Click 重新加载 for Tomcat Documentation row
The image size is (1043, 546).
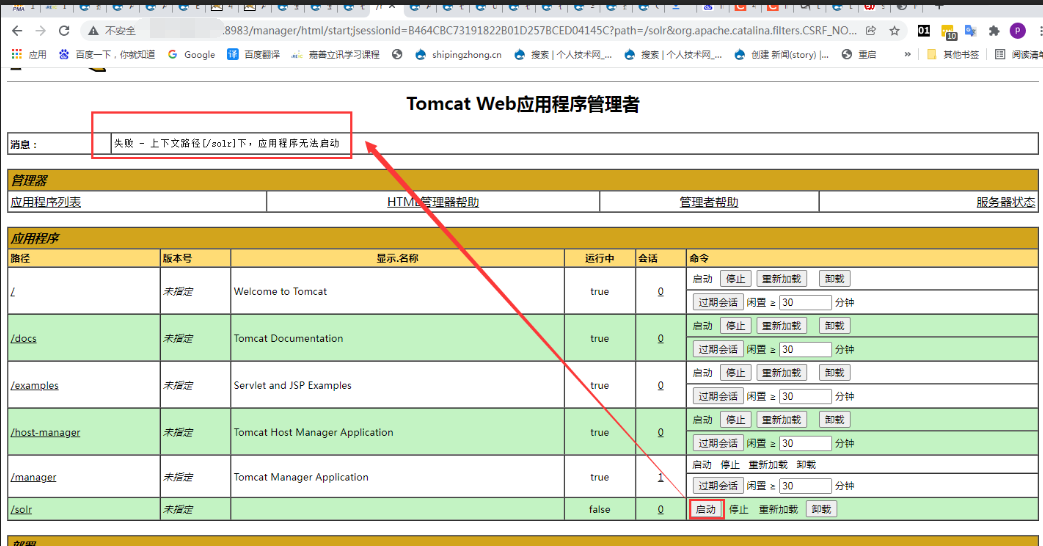pos(782,326)
